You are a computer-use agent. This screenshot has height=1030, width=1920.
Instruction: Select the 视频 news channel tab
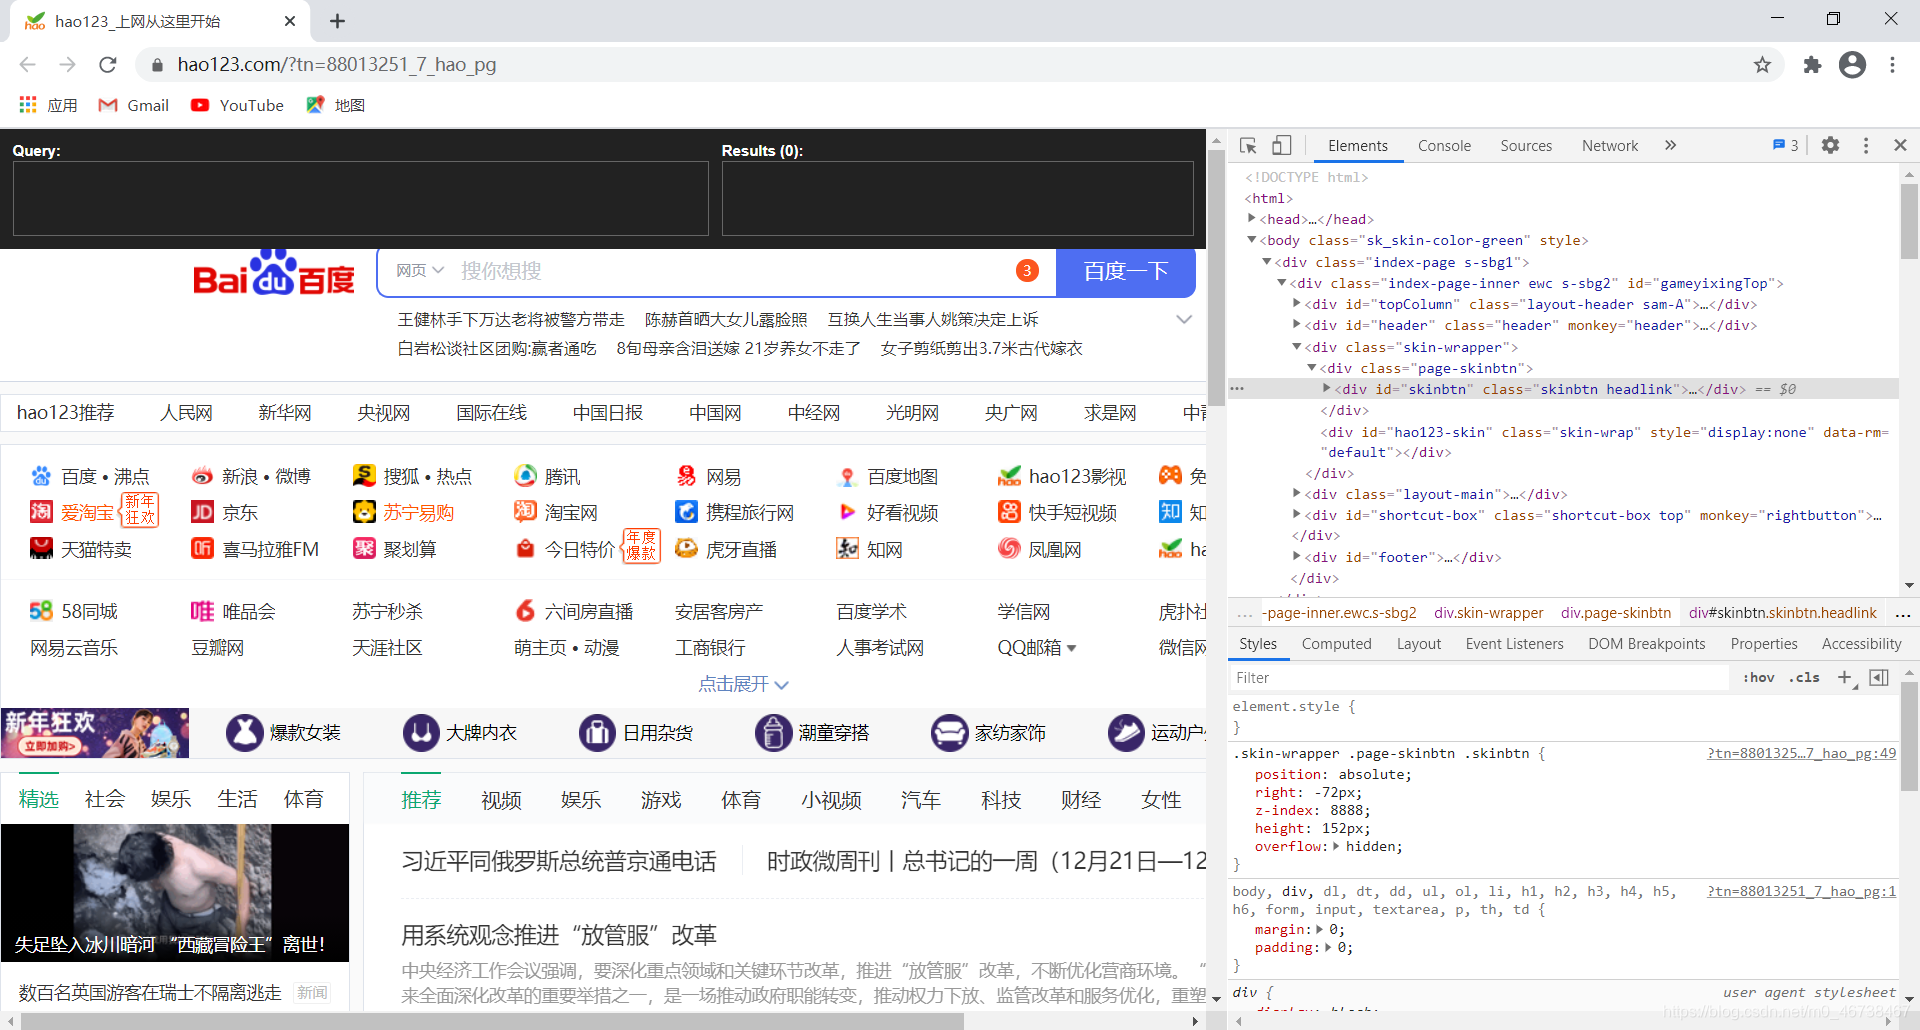(x=501, y=800)
